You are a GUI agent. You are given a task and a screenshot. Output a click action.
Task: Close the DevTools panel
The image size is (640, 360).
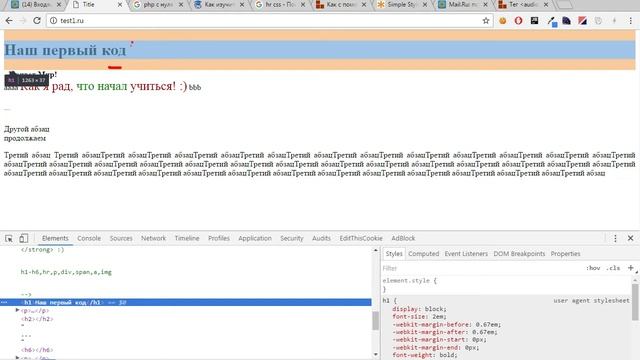coord(630,238)
